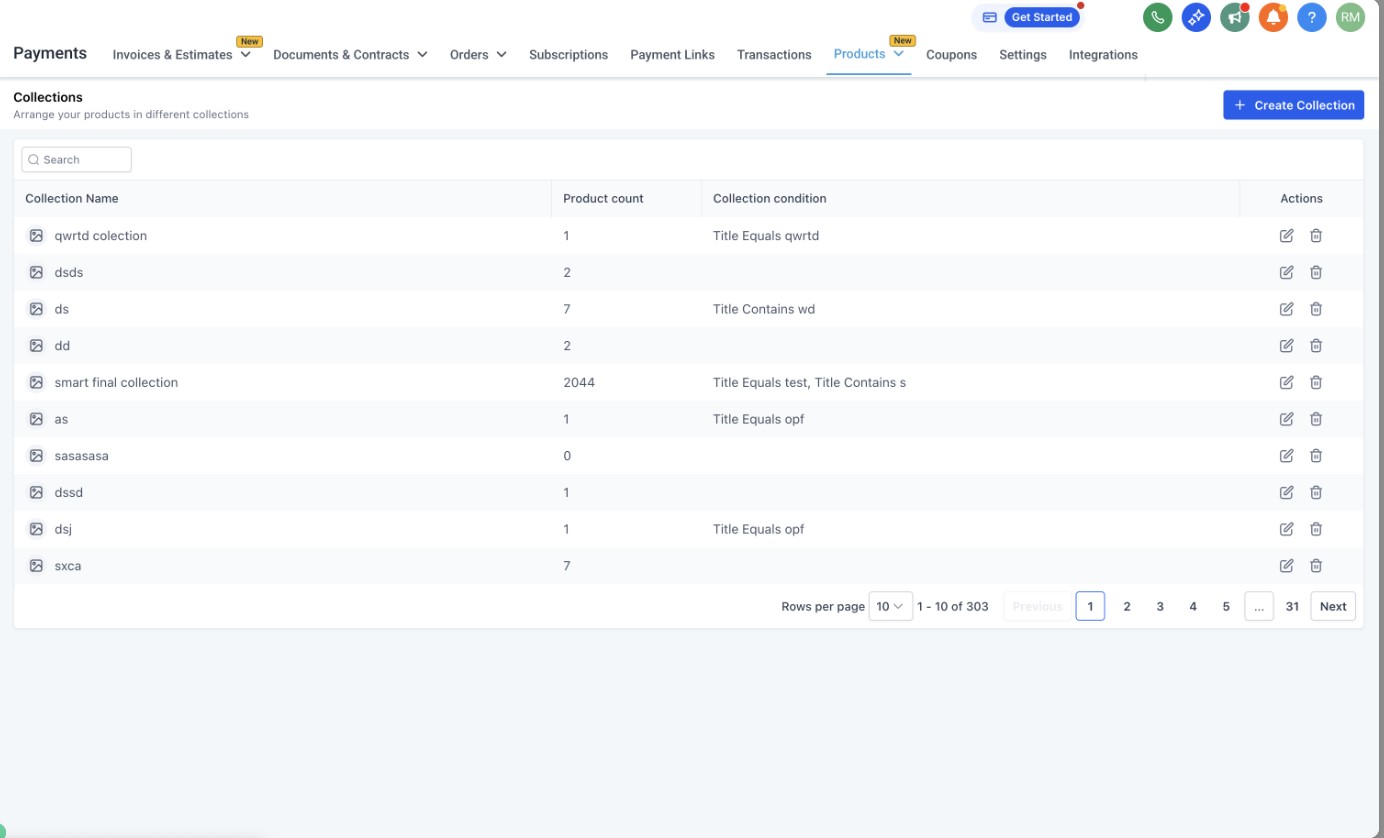Edit the as collection
Image resolution: width=1384 pixels, height=838 pixels.
coord(1287,419)
